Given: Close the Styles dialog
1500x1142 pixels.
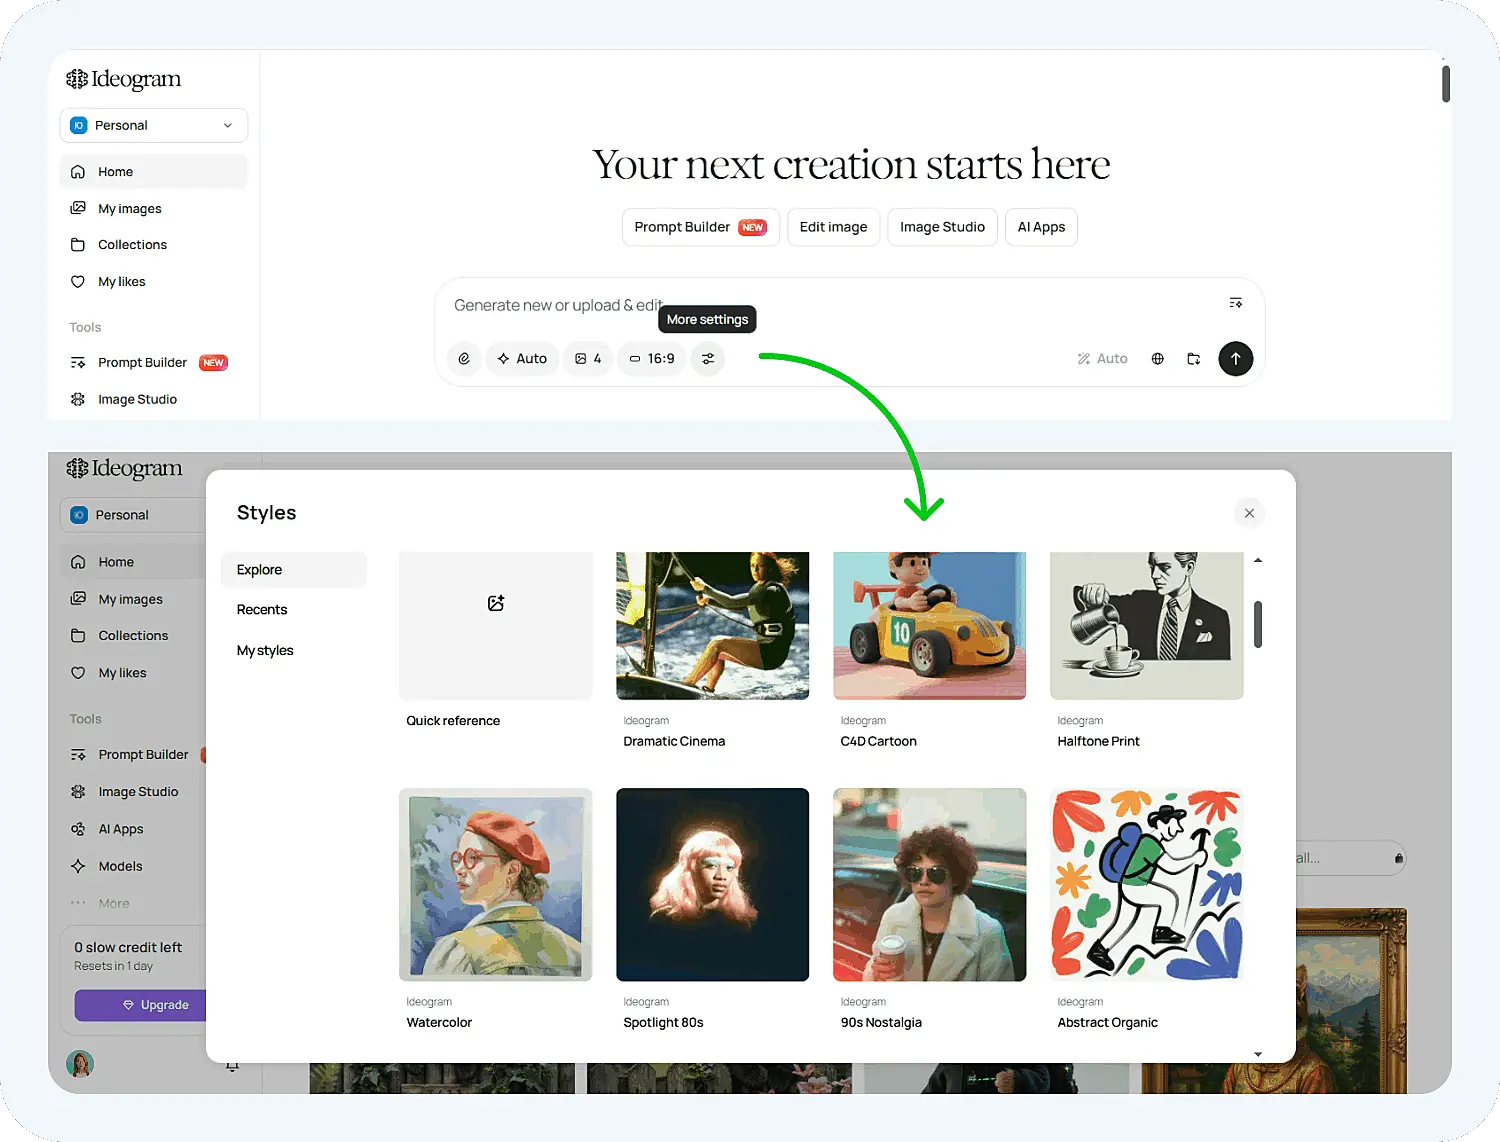Looking at the screenshot, I should (x=1249, y=513).
